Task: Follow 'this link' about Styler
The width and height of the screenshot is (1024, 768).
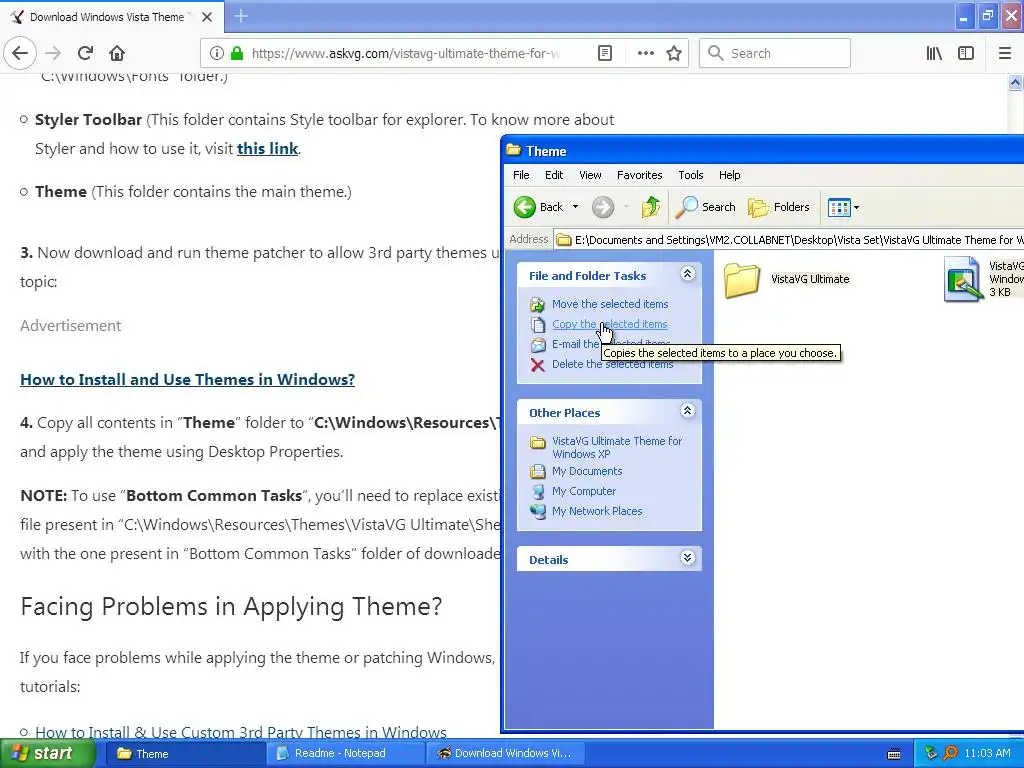Action: pos(268,149)
